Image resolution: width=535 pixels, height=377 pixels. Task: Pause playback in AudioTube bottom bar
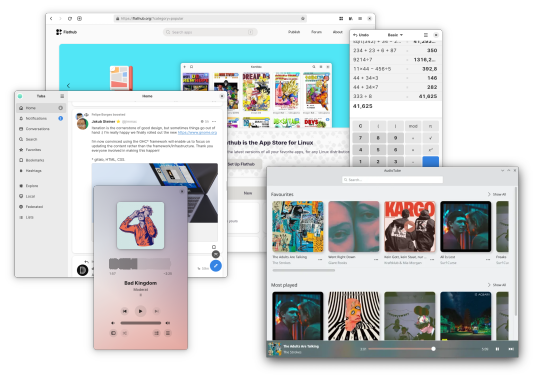point(497,349)
